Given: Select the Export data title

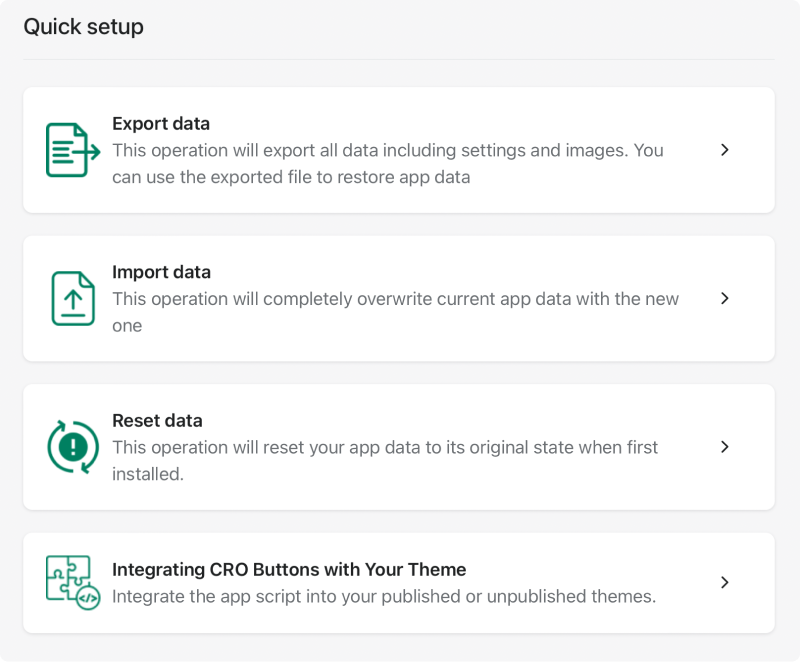Looking at the screenshot, I should tap(161, 124).
